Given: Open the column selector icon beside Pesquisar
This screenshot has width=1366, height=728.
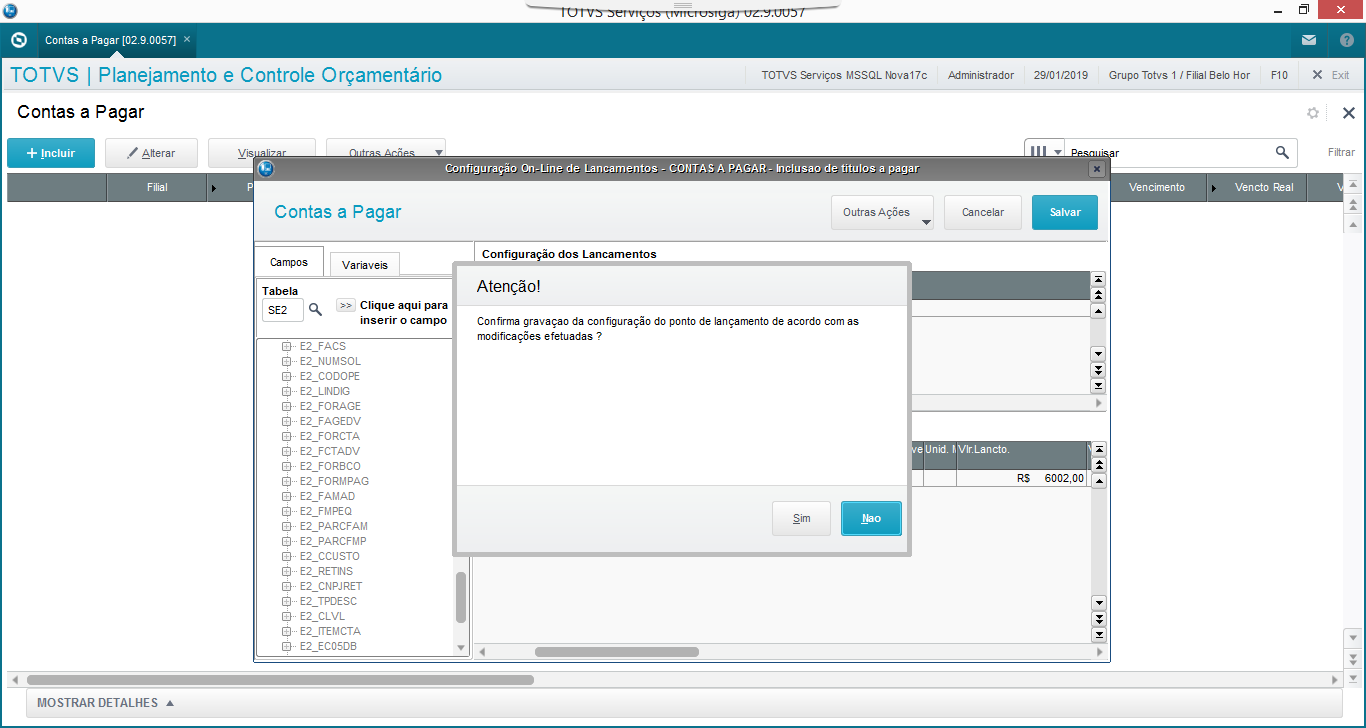Looking at the screenshot, I should coord(1045,153).
